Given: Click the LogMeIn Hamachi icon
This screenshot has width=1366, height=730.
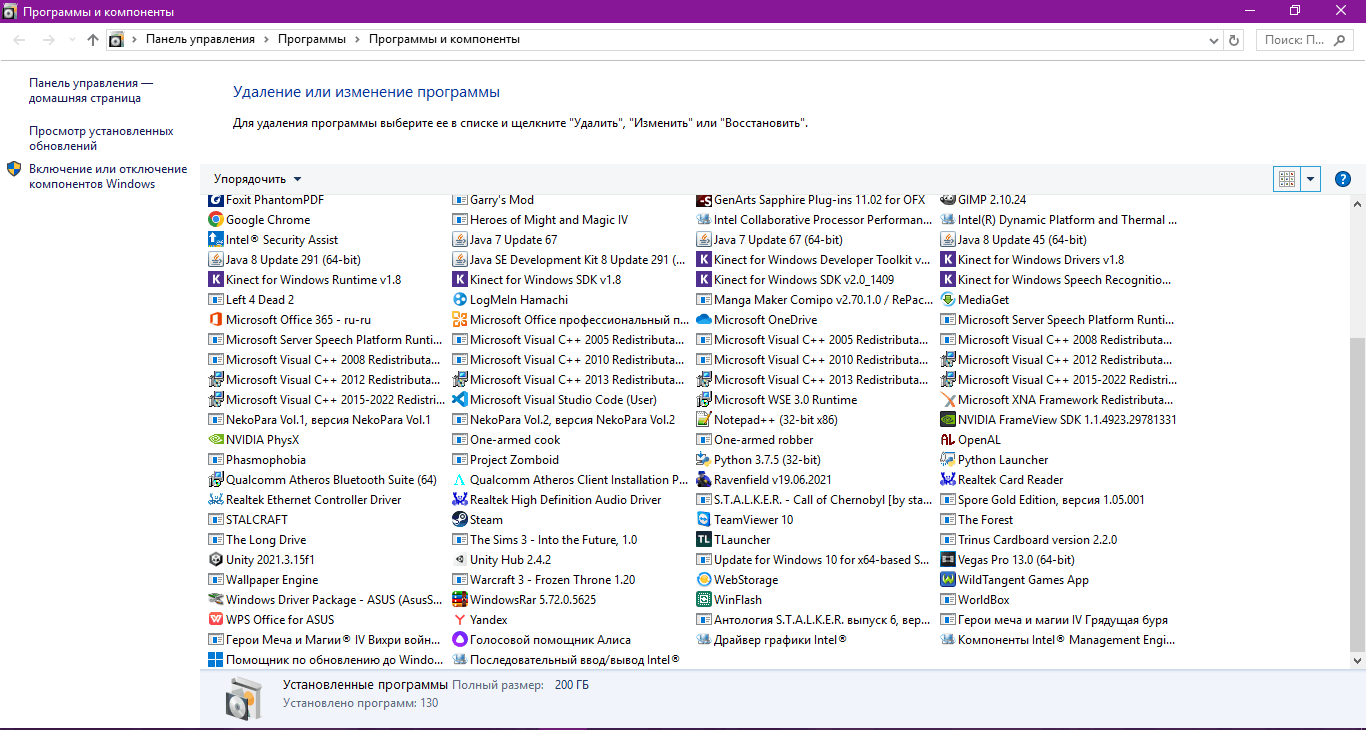Looking at the screenshot, I should click(x=460, y=300).
